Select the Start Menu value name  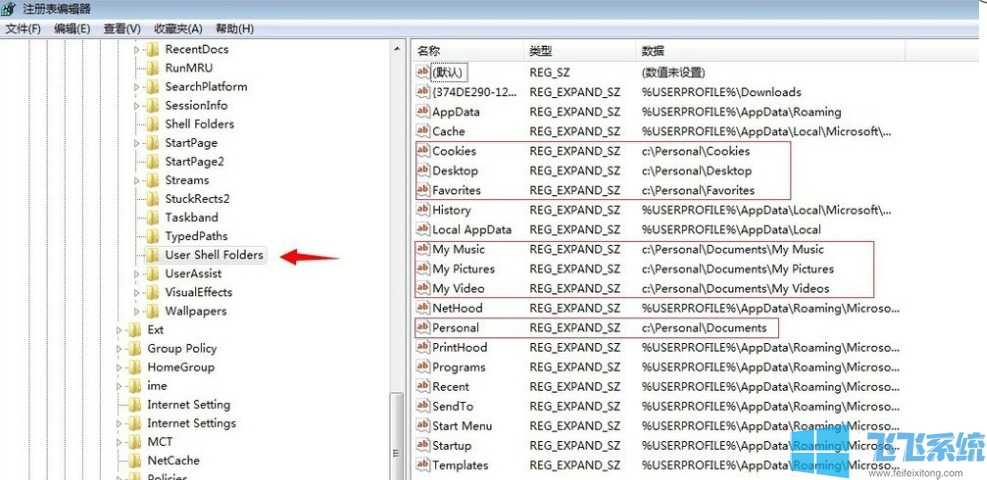(462, 426)
